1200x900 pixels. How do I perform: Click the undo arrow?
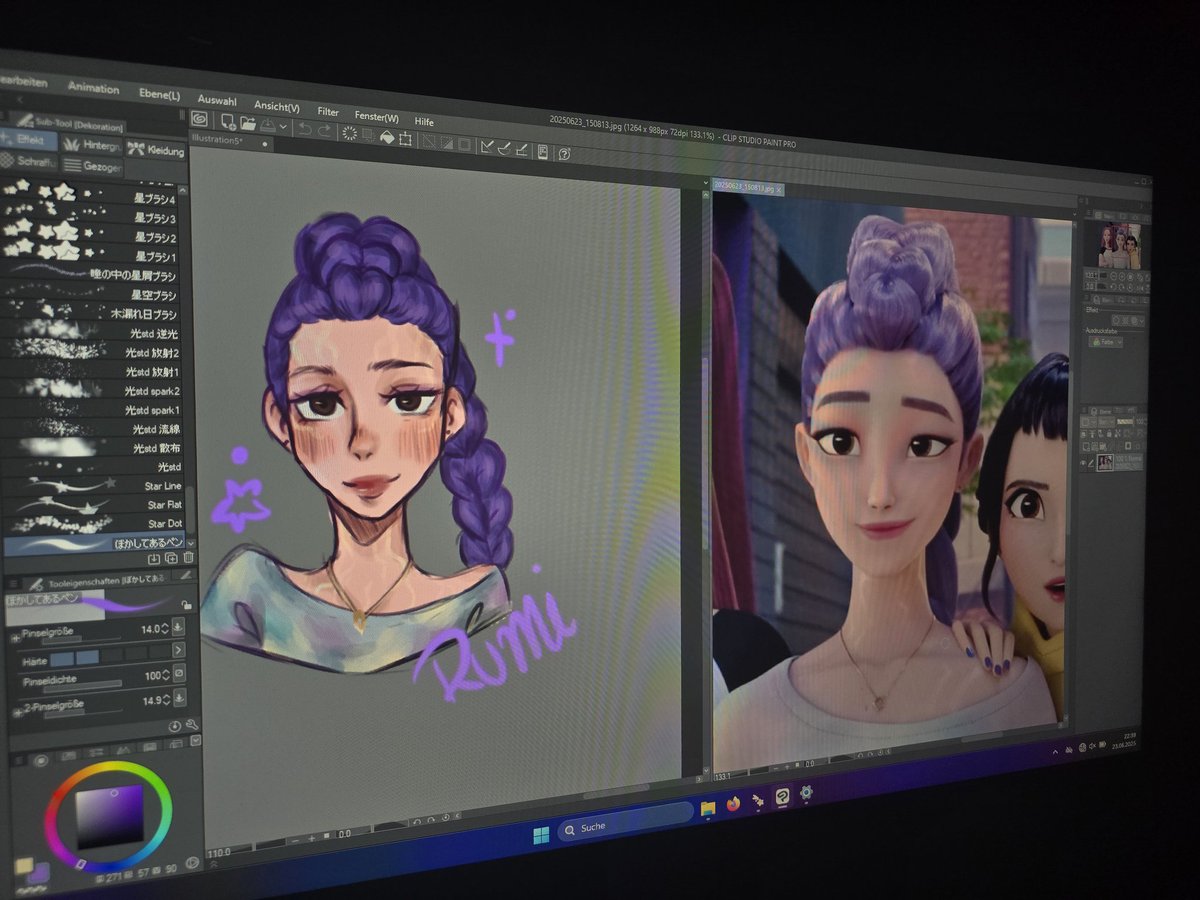tap(305, 129)
